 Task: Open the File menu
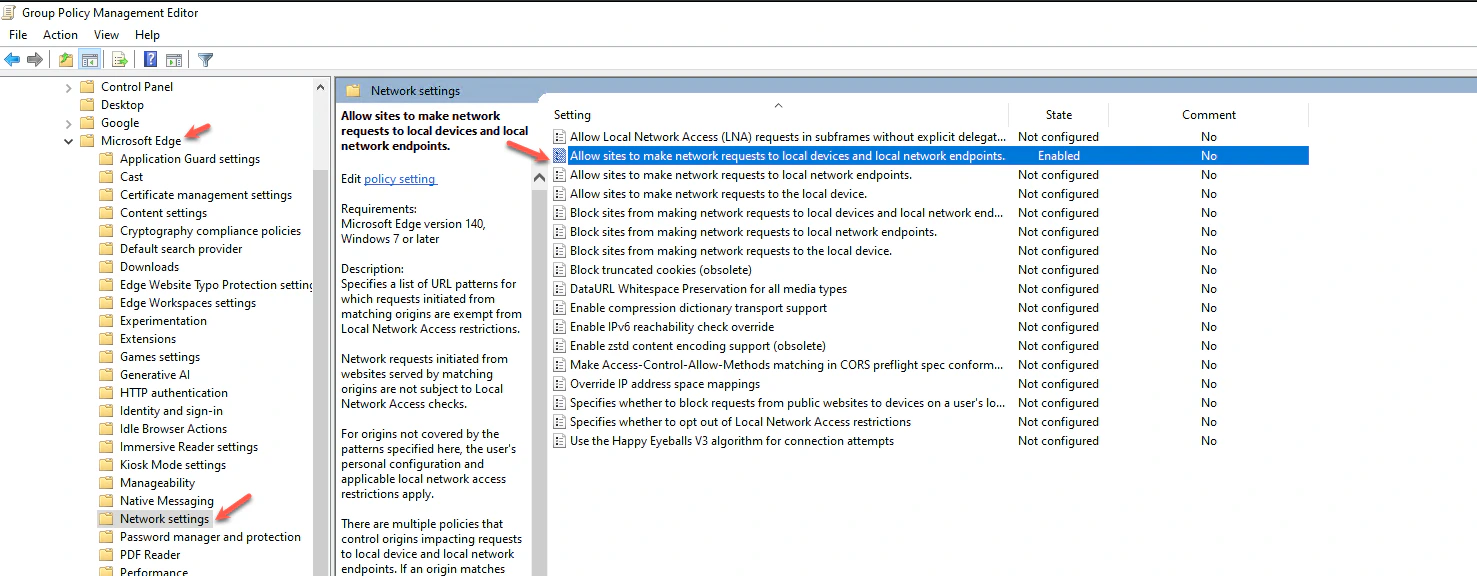(x=18, y=35)
